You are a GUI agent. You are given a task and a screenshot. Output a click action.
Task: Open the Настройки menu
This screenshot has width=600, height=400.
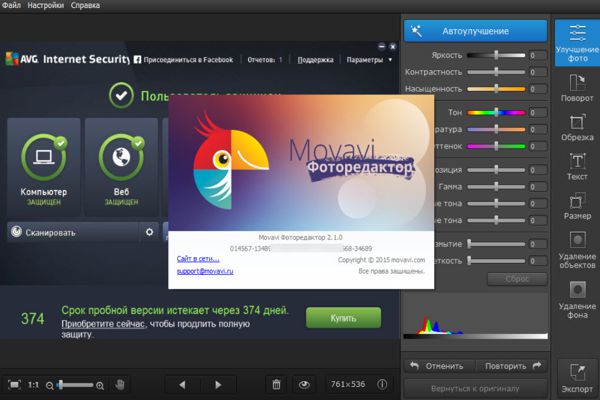tap(46, 5)
